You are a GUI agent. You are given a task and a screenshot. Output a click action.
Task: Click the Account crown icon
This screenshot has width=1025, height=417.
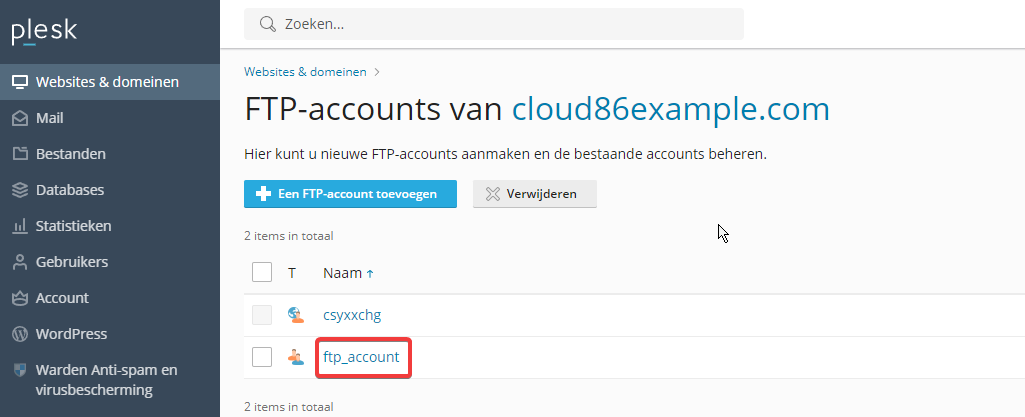point(20,298)
